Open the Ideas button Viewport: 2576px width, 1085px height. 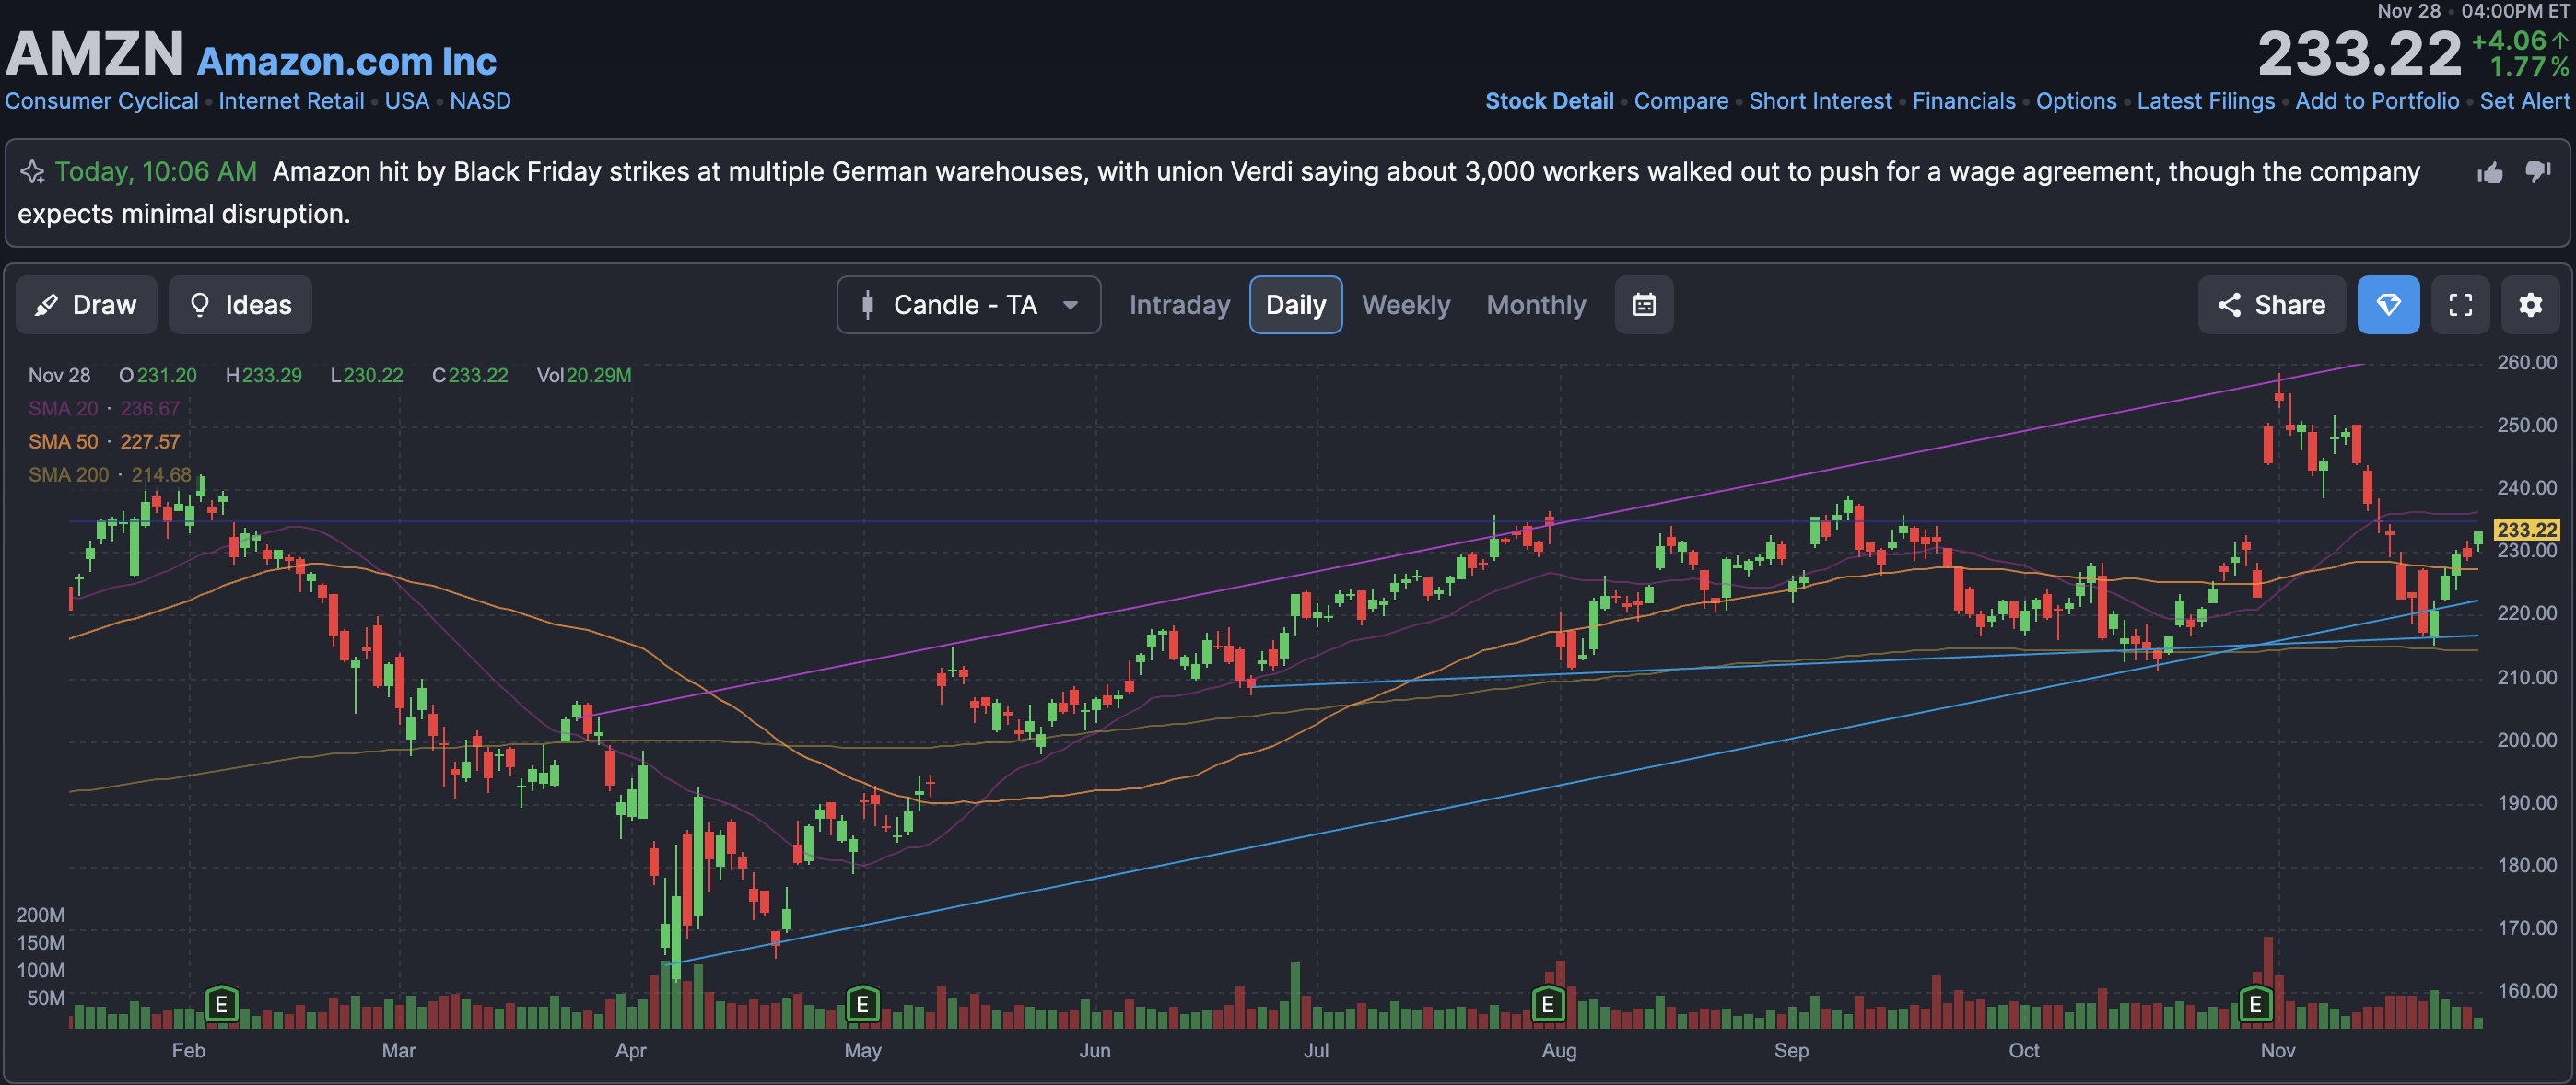pyautogui.click(x=240, y=305)
